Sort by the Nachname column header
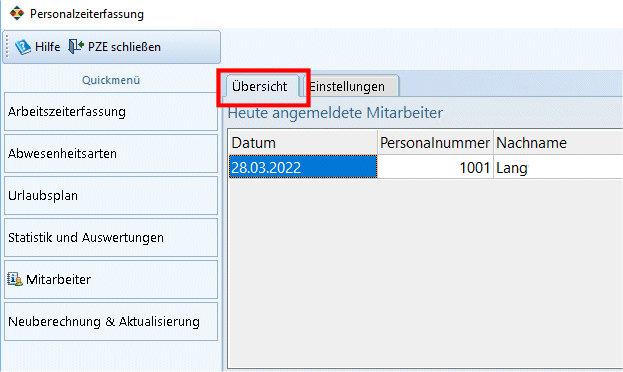This screenshot has width=623, height=372. (558, 143)
